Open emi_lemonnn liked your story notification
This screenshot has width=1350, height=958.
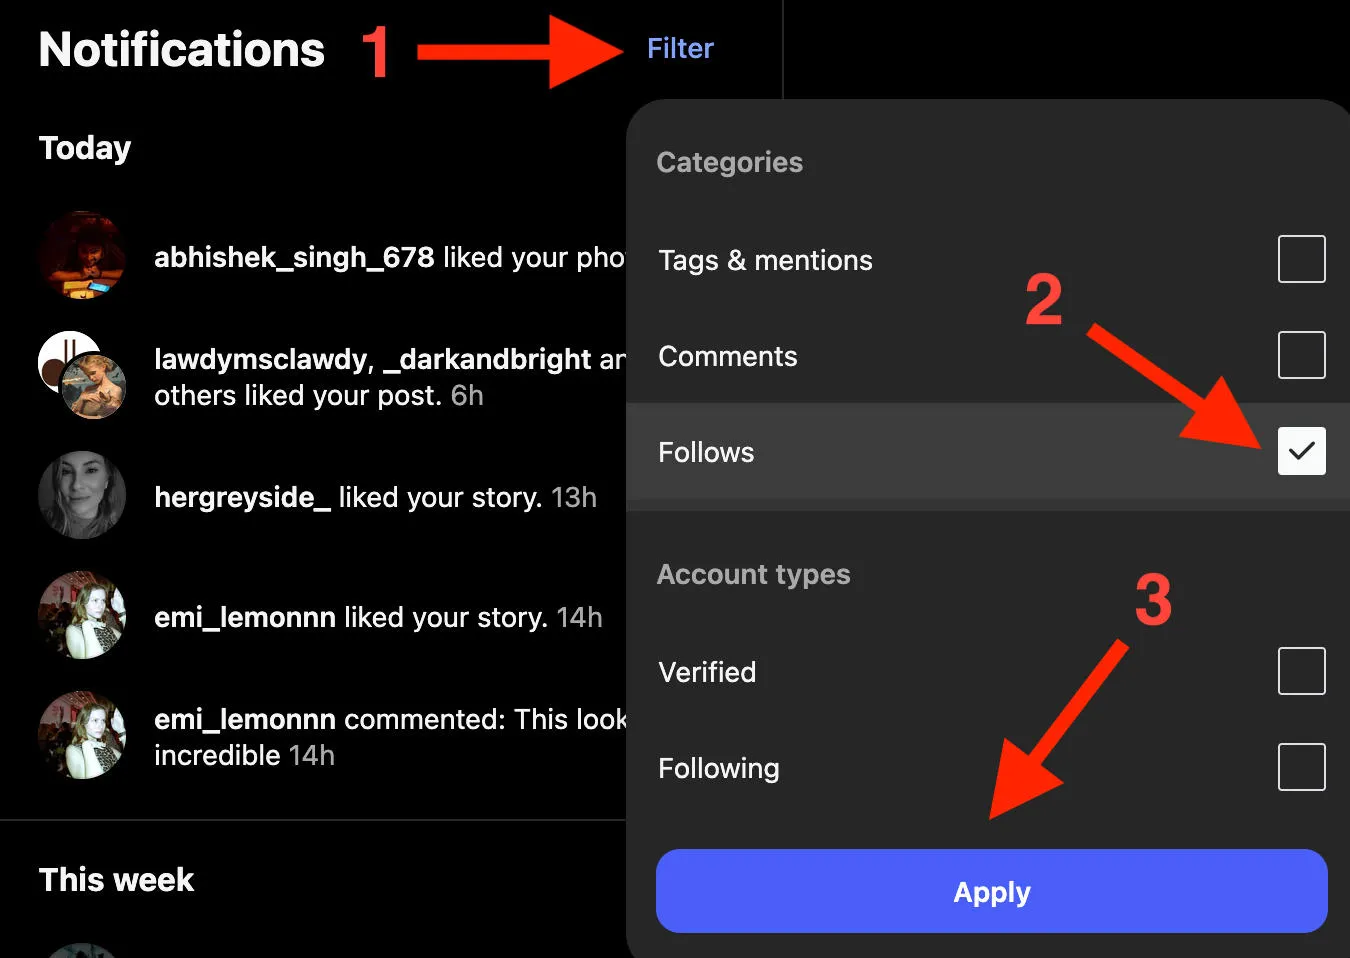(378, 617)
